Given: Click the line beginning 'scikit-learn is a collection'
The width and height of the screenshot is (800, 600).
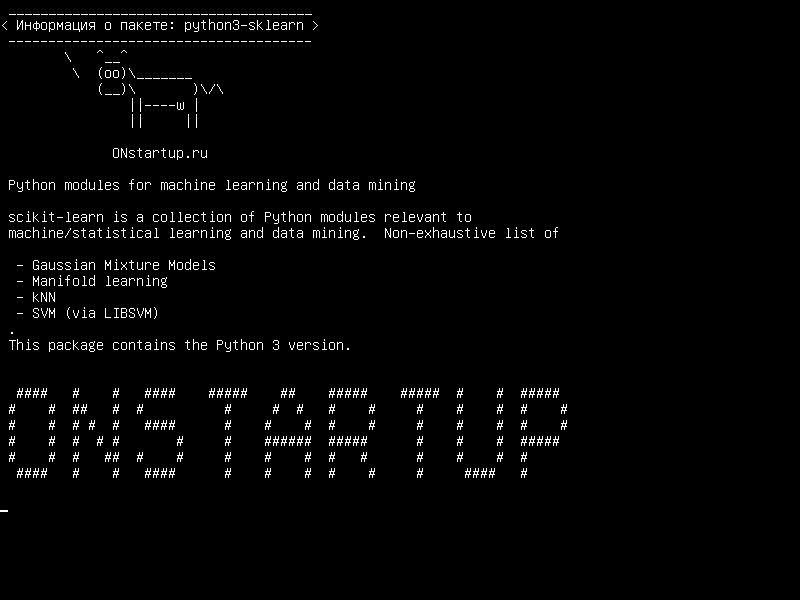Looking at the screenshot, I should [240, 217].
